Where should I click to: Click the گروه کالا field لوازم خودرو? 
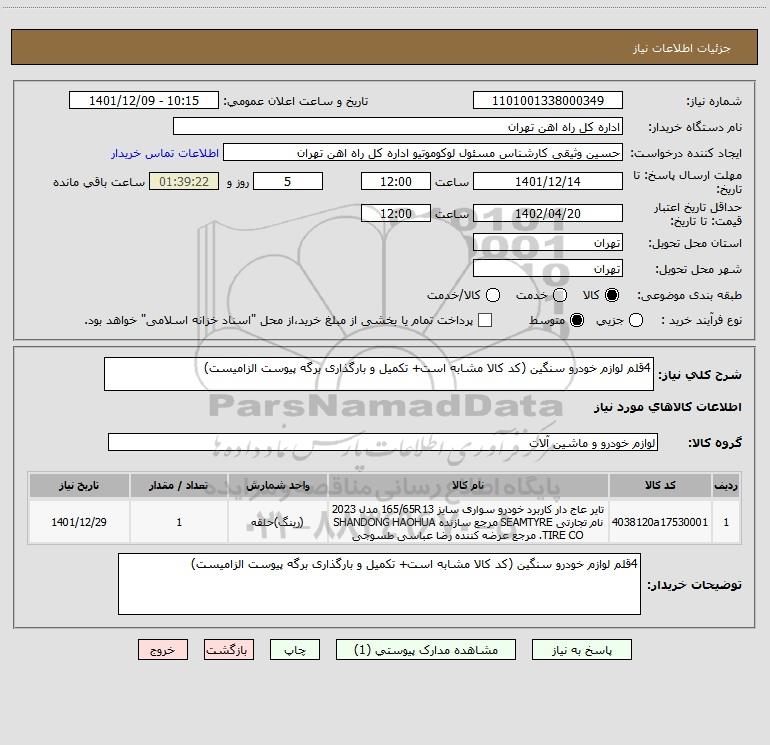pyautogui.click(x=383, y=442)
